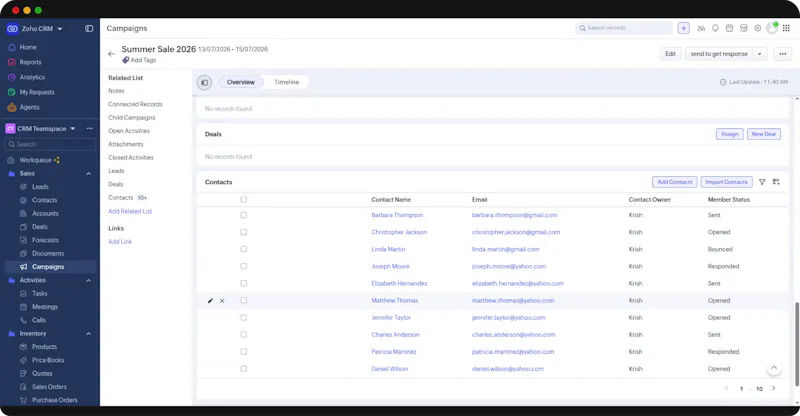The height and width of the screenshot is (416, 800).
Task: Open Reports in the sidebar
Action: point(30,62)
